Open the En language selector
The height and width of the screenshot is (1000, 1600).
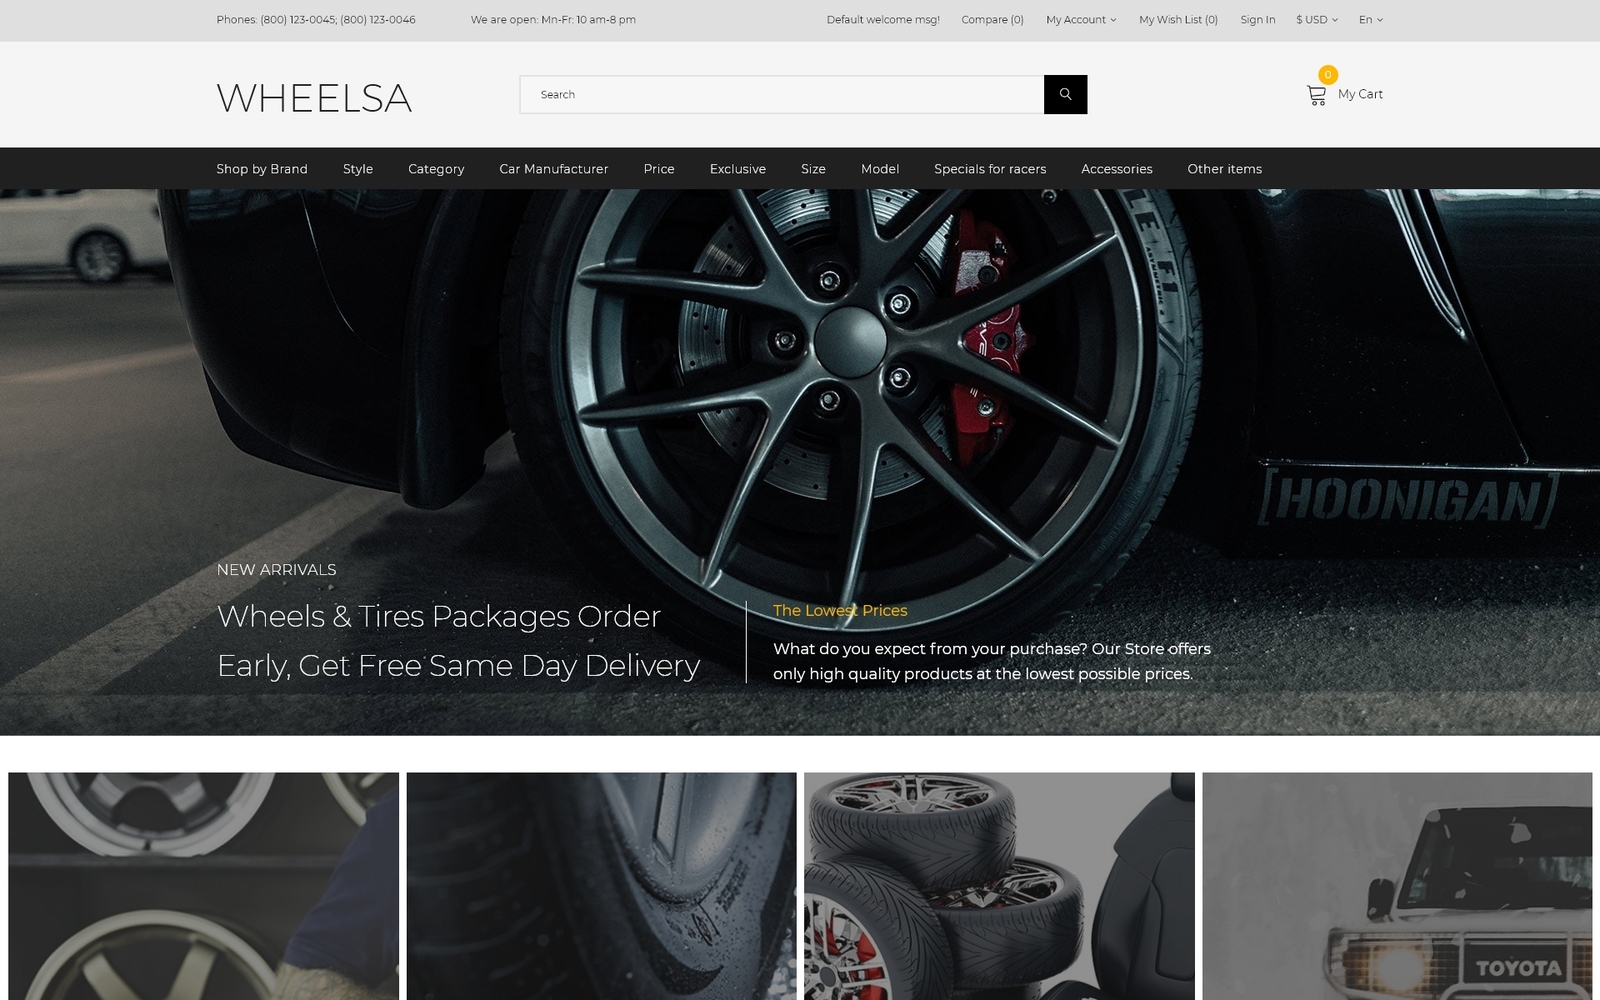point(1371,20)
